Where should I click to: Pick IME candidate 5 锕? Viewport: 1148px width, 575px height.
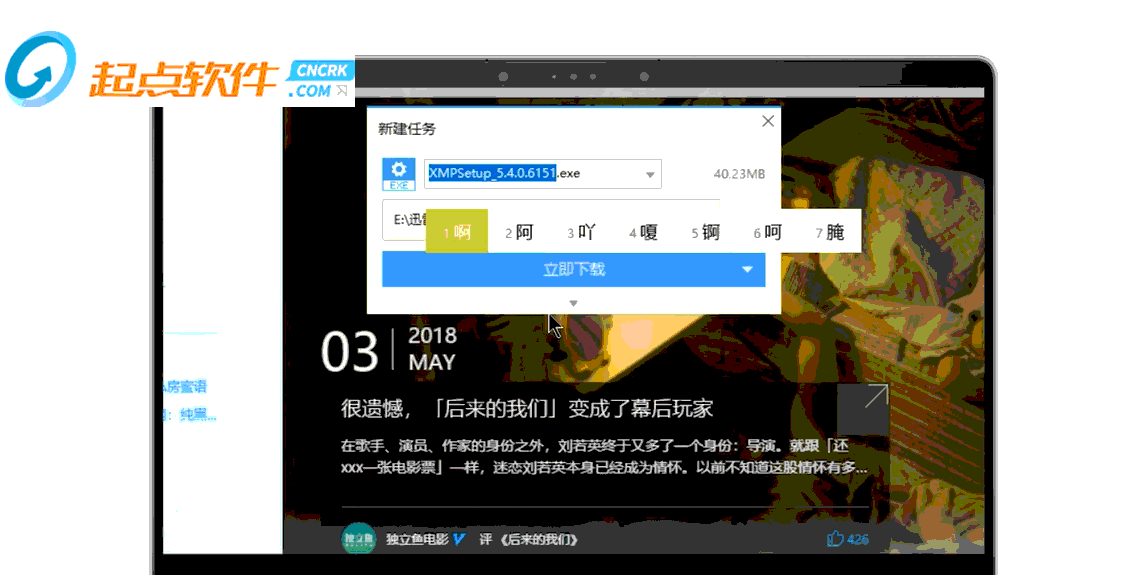pyautogui.click(x=706, y=232)
